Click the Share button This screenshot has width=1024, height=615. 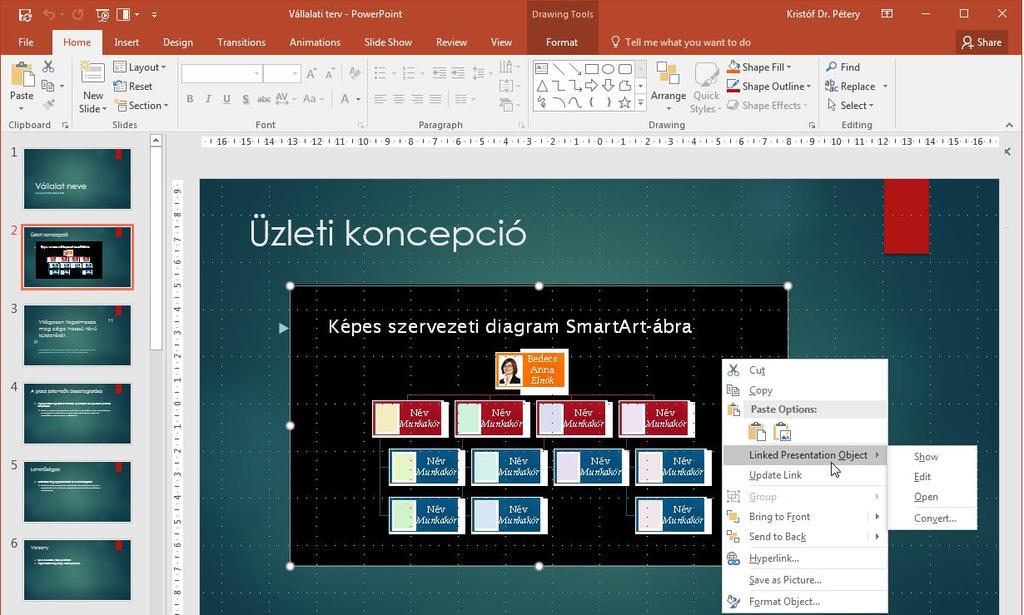(981, 42)
